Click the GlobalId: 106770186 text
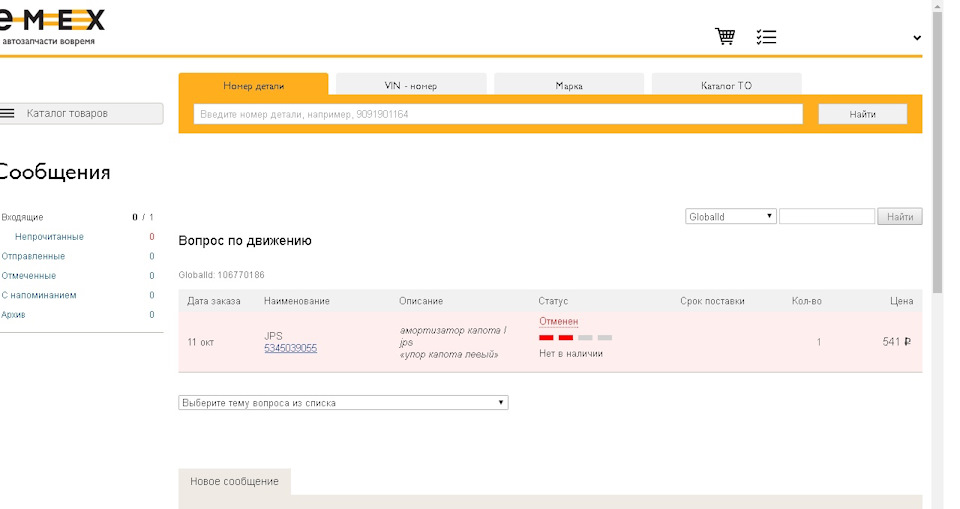The image size is (960, 509). (x=222, y=275)
